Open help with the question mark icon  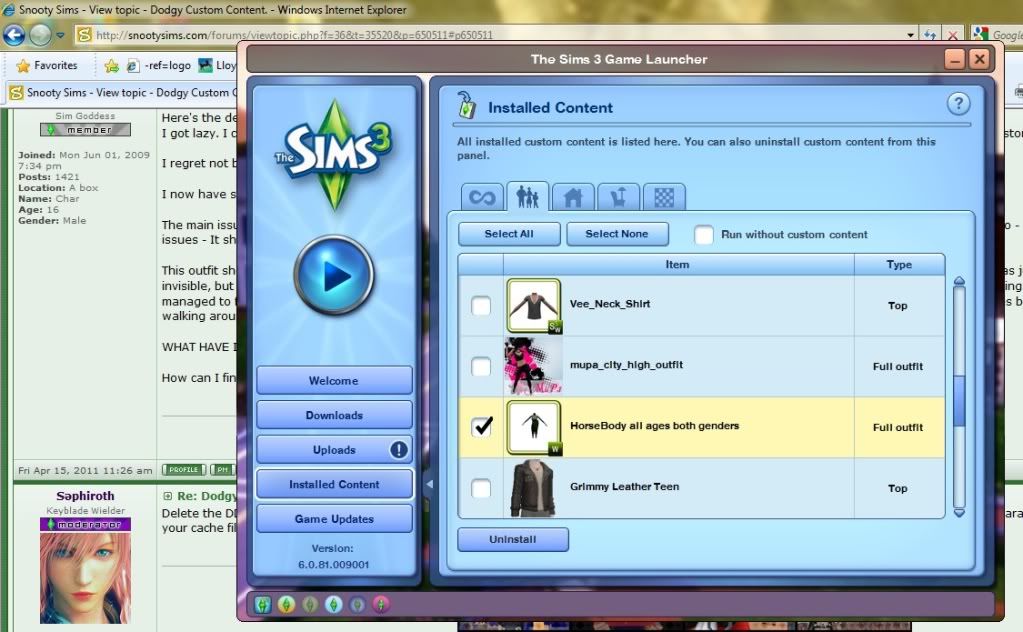coord(958,104)
